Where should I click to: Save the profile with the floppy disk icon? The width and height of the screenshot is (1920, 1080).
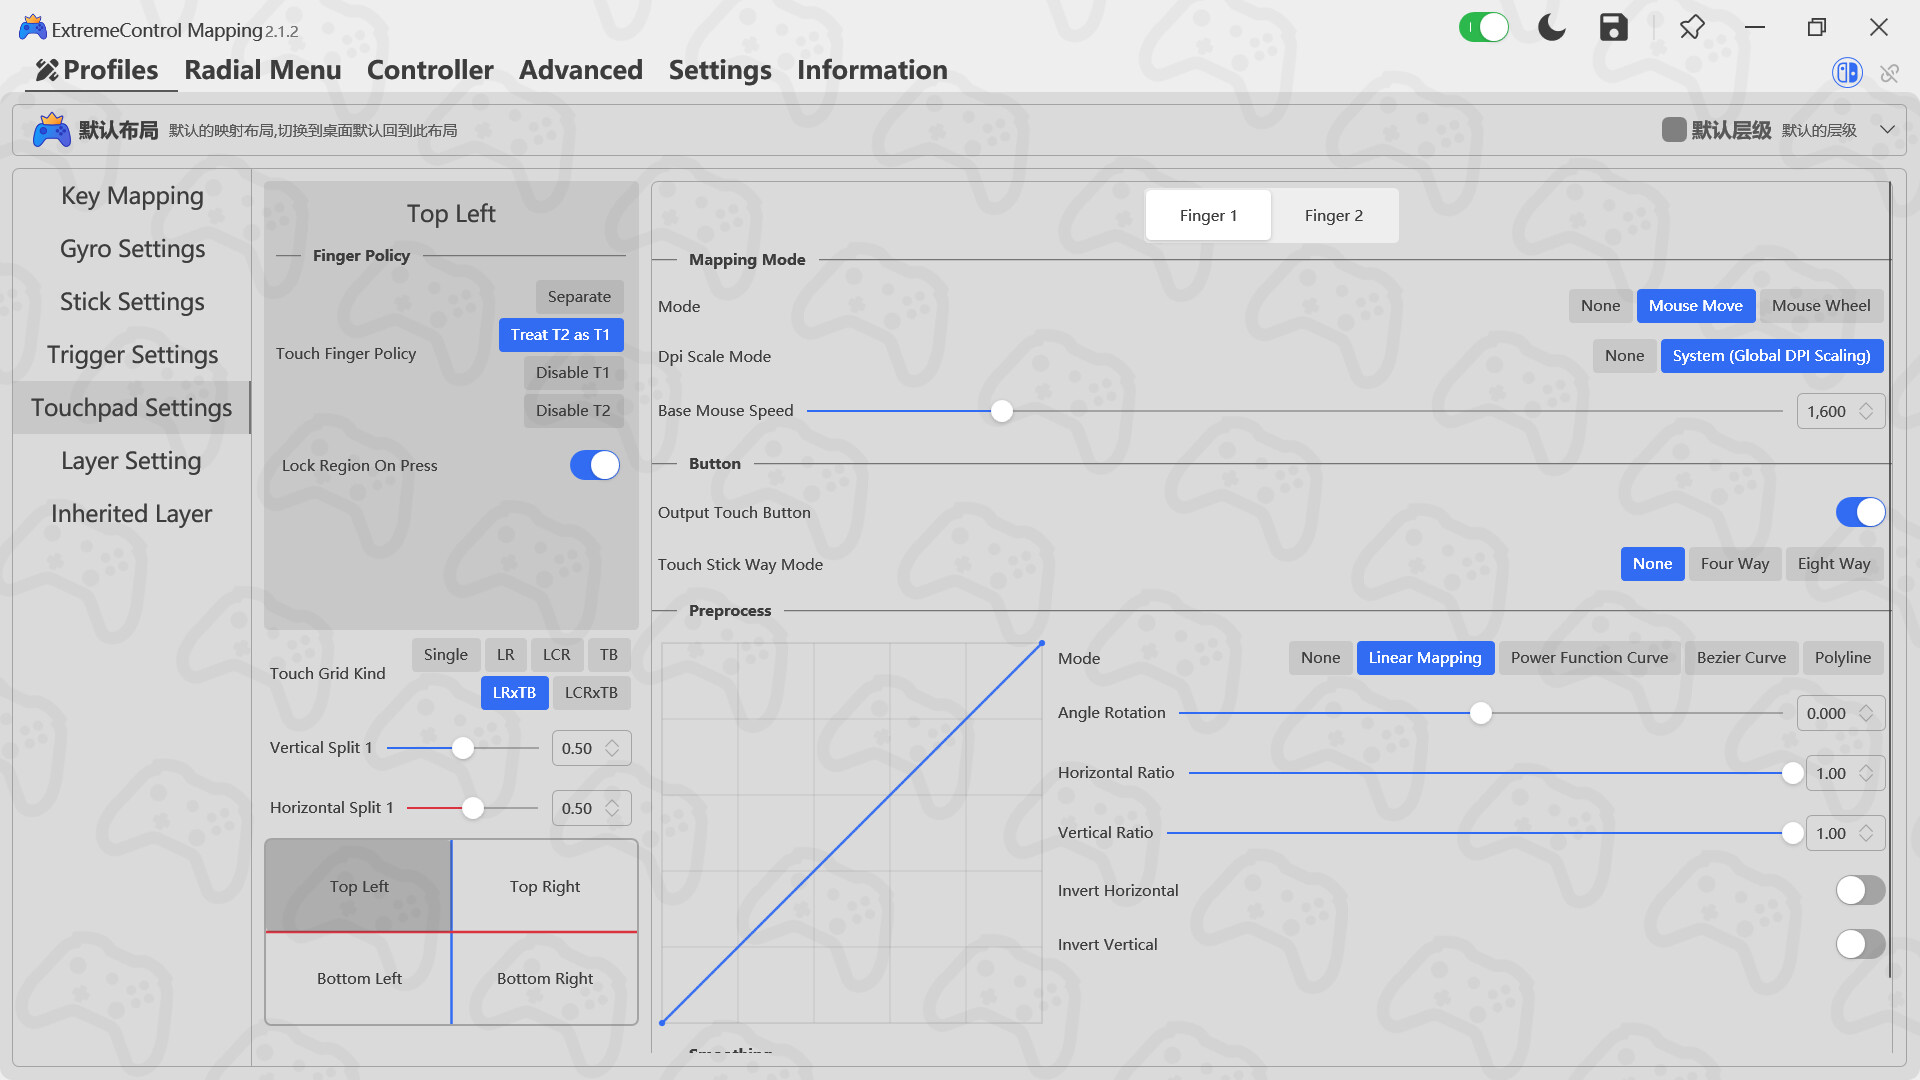(x=1613, y=27)
